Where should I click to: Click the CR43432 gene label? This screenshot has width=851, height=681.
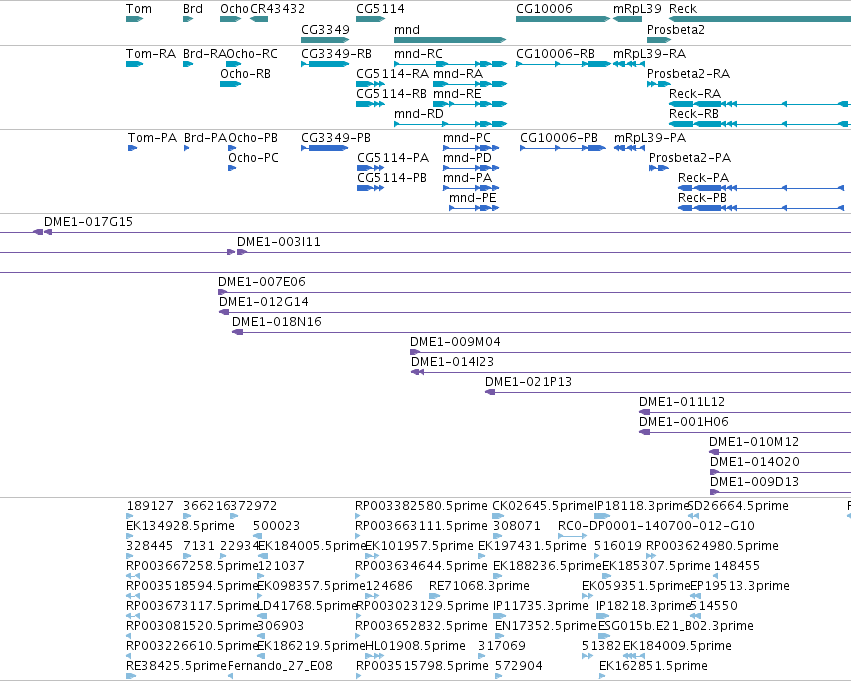[x=277, y=9]
